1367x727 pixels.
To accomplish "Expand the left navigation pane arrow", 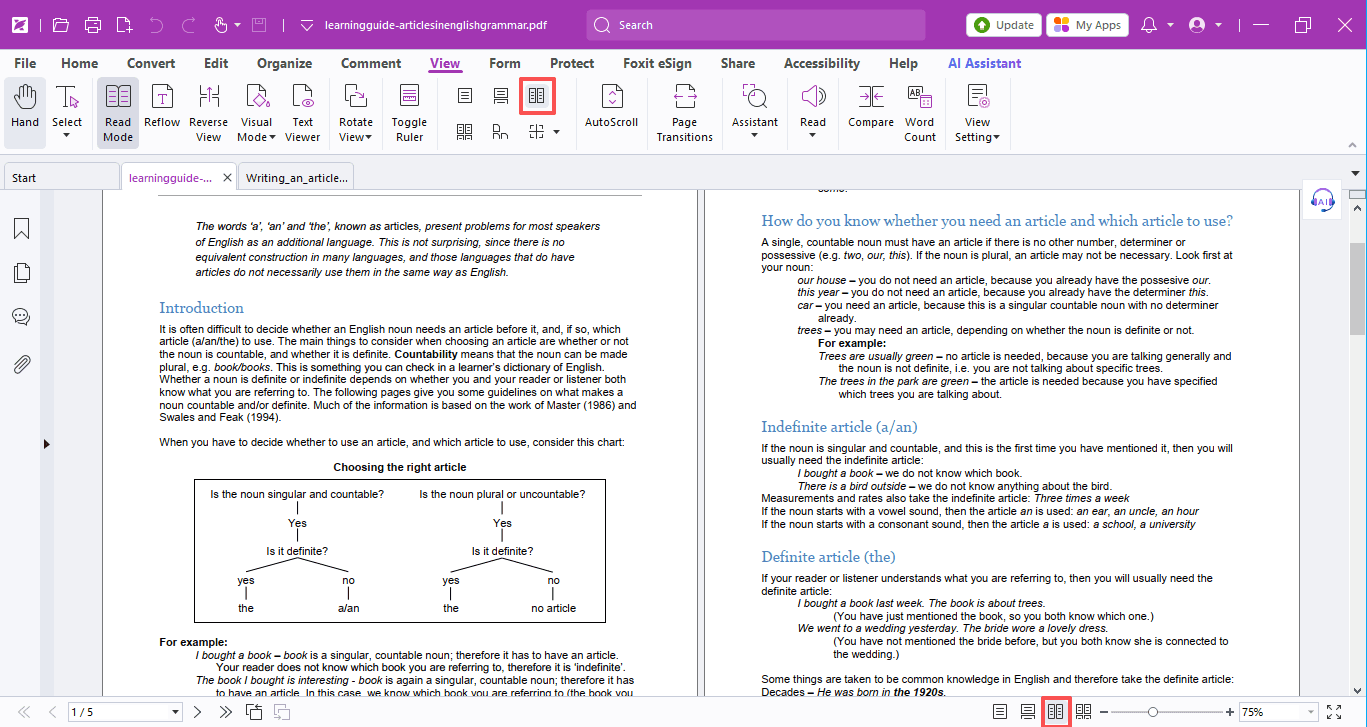I will [46, 443].
